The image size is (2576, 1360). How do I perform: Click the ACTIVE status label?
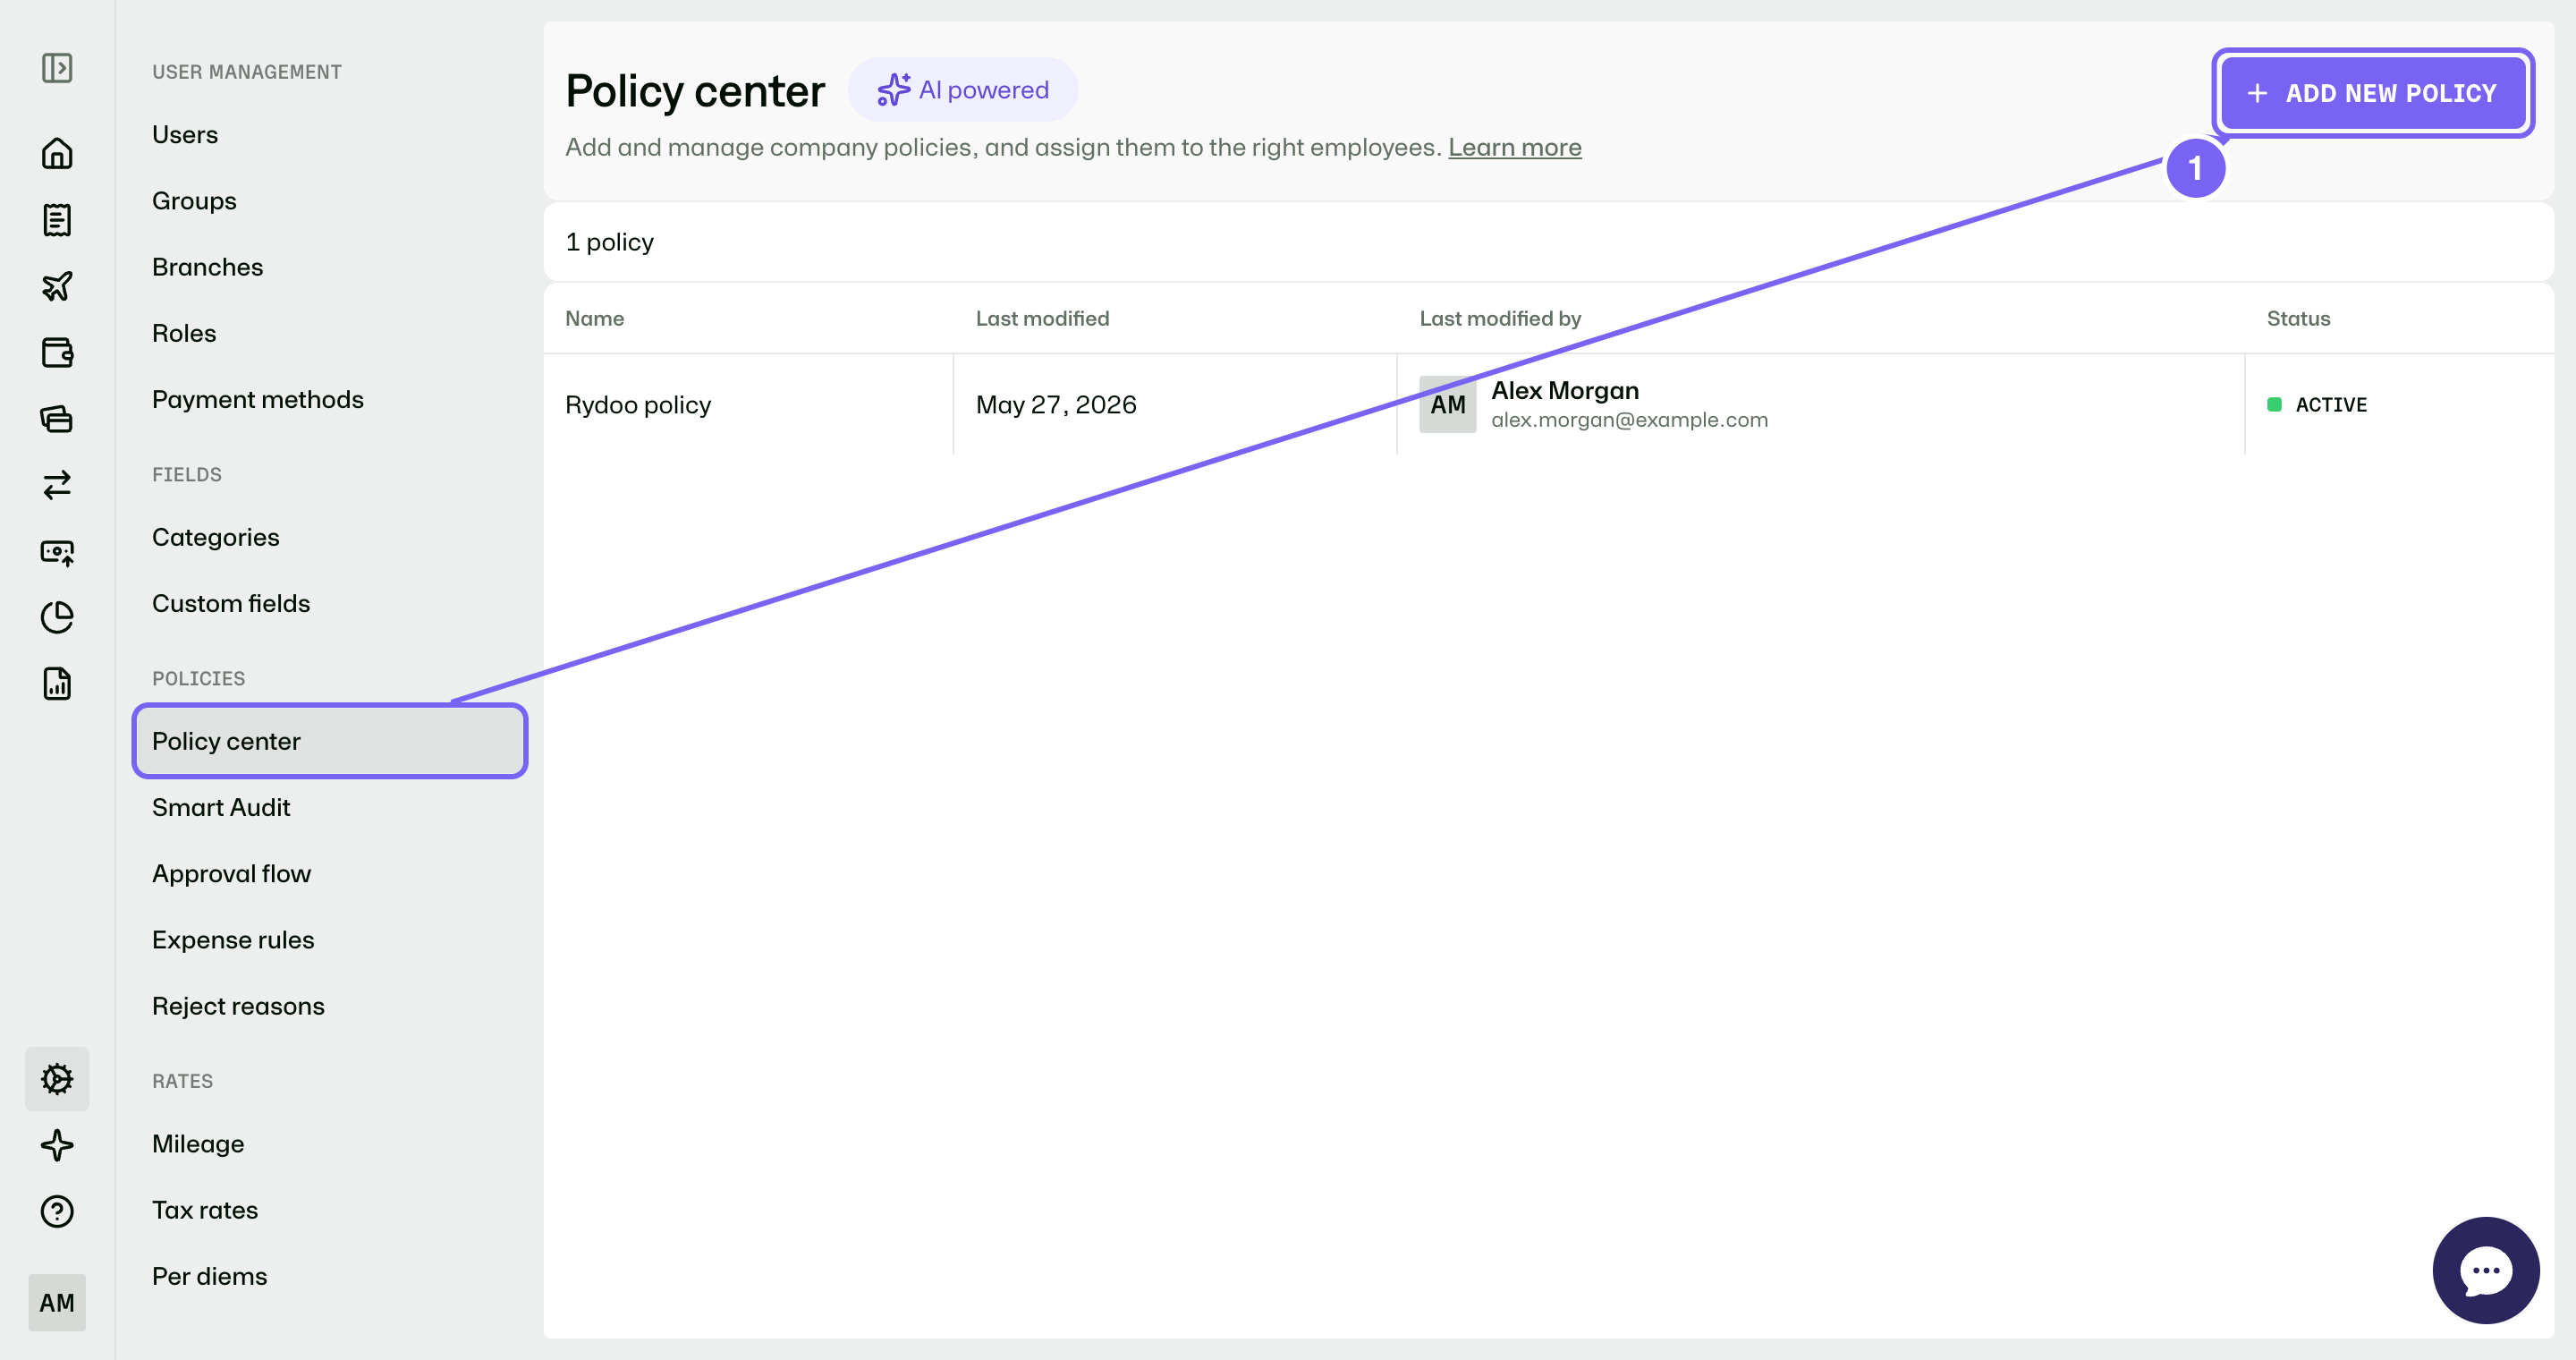tap(2331, 405)
